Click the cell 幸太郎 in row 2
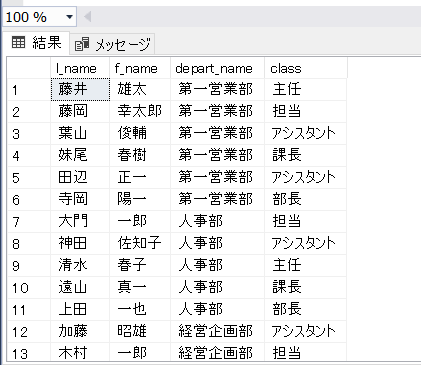421x365 pixels. coord(140,111)
